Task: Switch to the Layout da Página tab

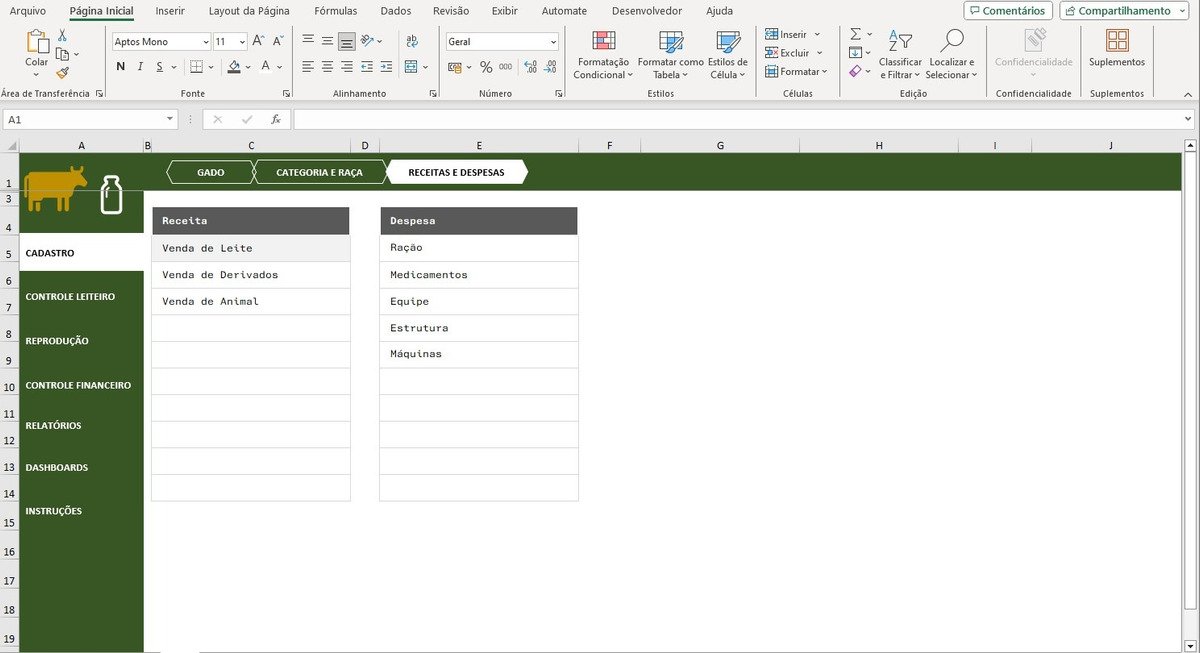Action: point(249,11)
